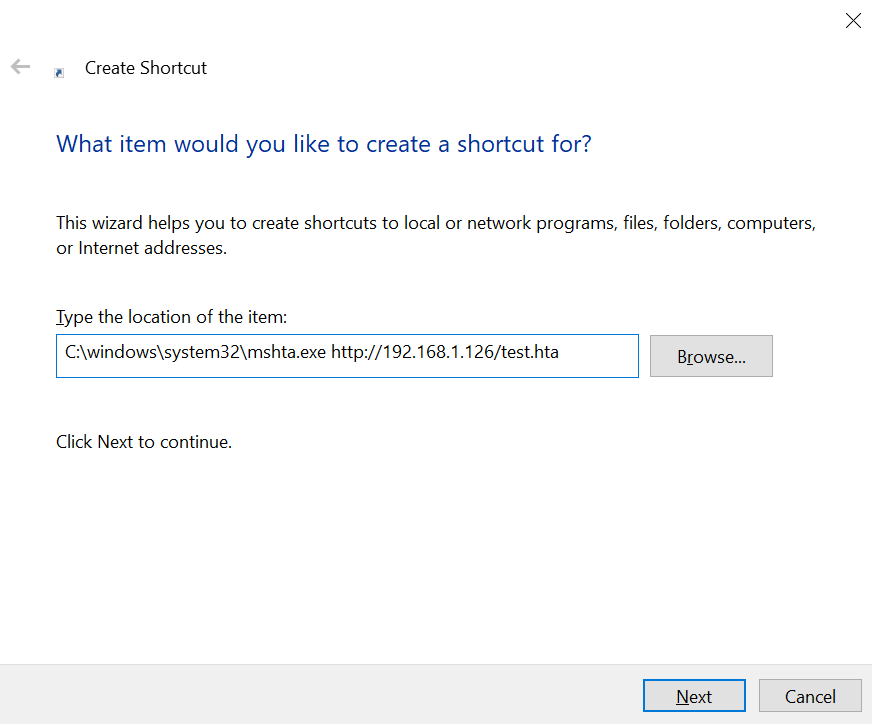Focus the item location text field
872x724 pixels.
pos(346,356)
